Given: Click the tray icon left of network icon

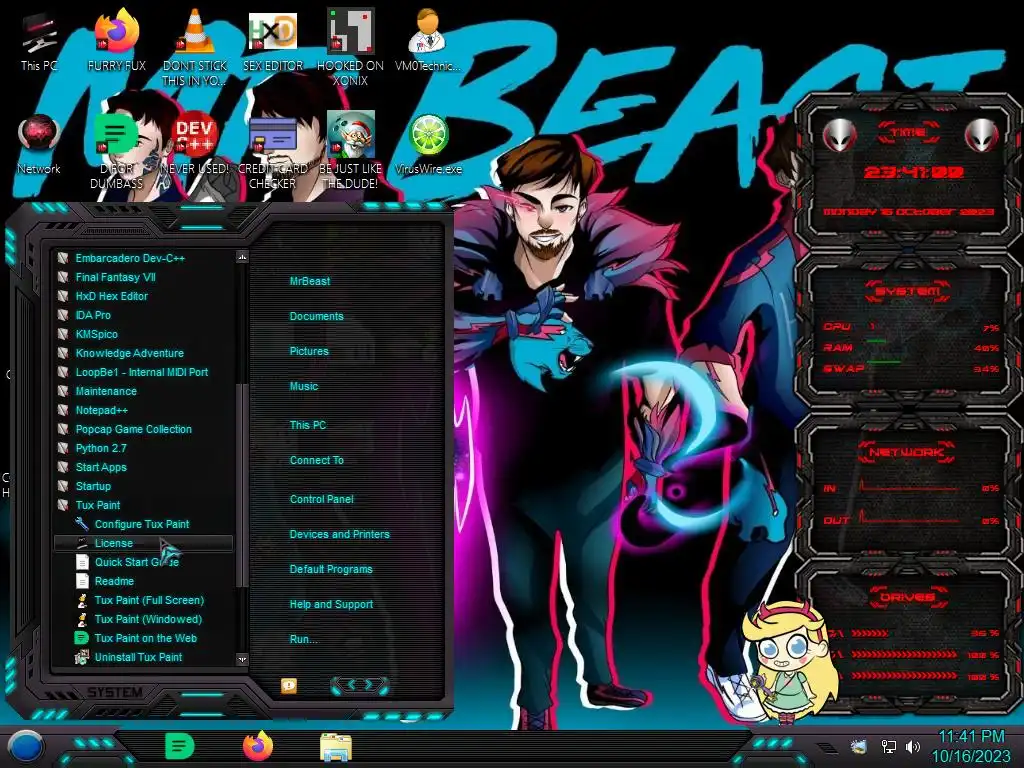Looking at the screenshot, I should tap(858, 746).
